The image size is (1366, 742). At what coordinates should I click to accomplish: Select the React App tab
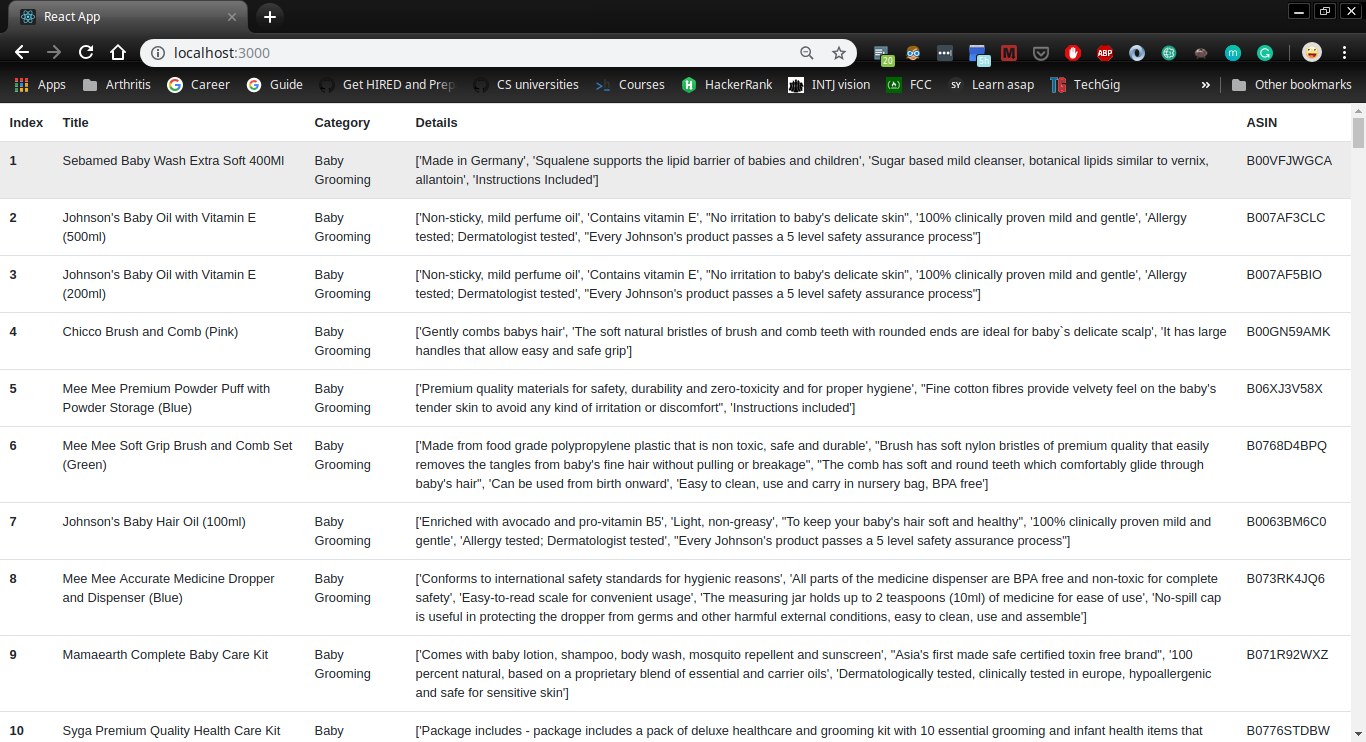(127, 17)
